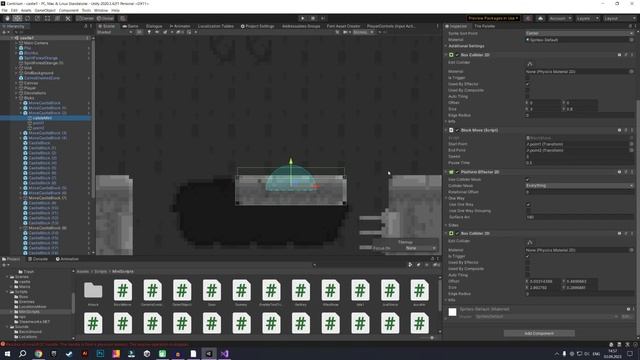Toggle Use One Way Grouping checkbox

pos(528,211)
